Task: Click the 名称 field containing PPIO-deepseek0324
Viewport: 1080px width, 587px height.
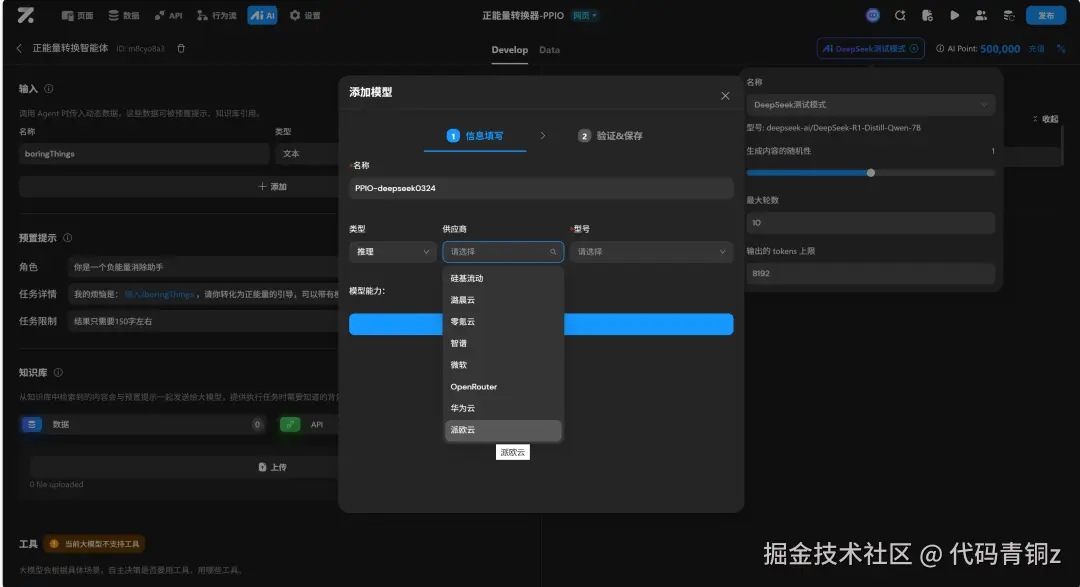Action: click(x=541, y=188)
